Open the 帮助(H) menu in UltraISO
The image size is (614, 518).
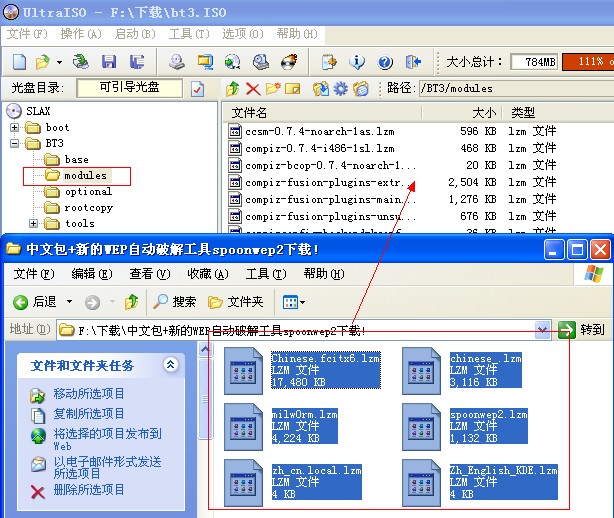(x=297, y=34)
